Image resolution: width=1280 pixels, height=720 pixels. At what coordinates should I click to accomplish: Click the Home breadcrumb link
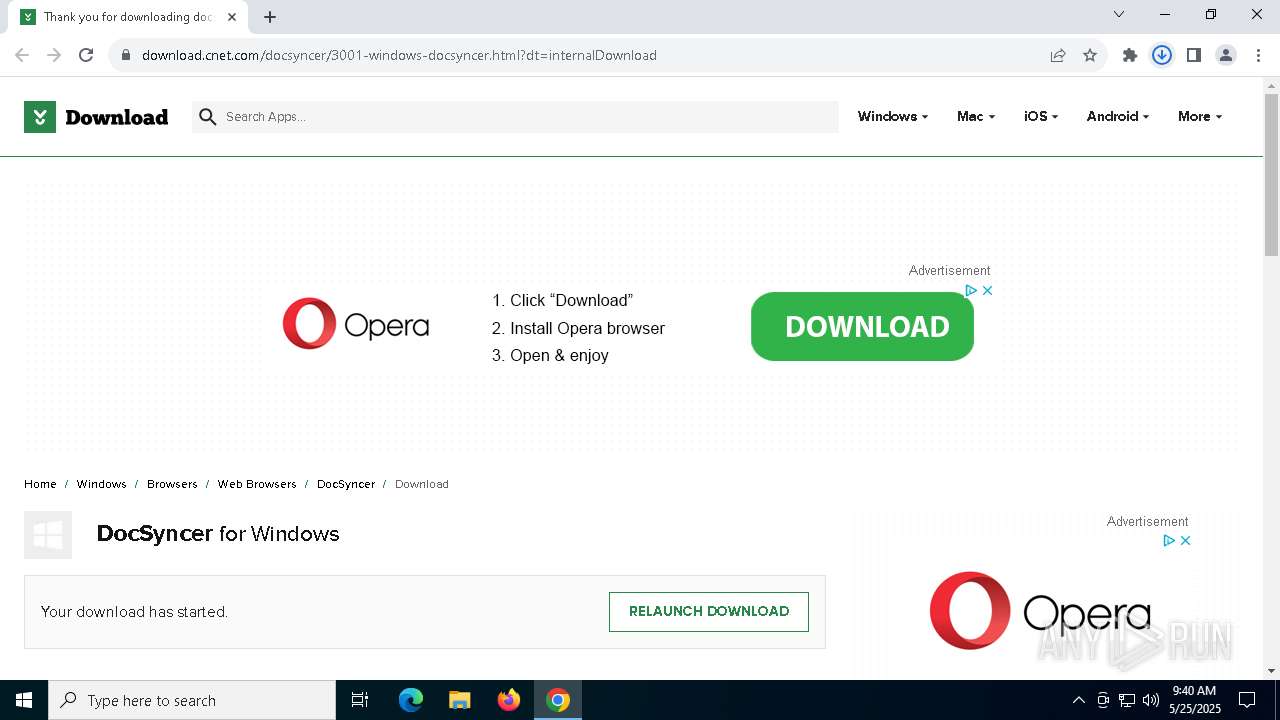click(40, 484)
